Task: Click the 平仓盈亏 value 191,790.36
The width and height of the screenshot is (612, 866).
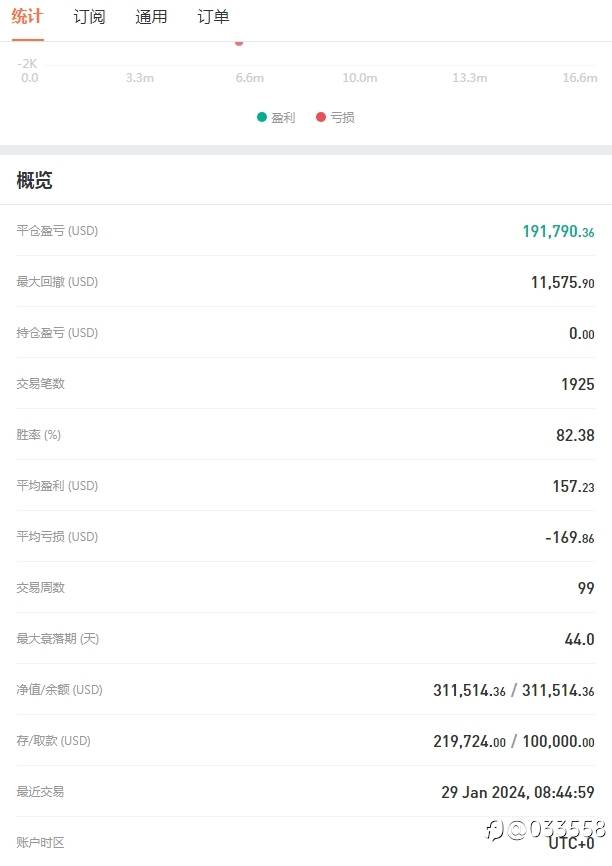Action: (x=558, y=232)
